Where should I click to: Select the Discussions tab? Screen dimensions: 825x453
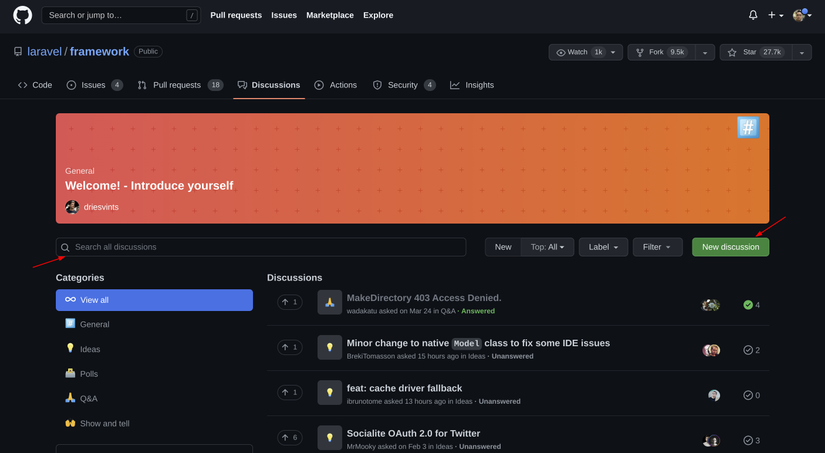(x=269, y=85)
